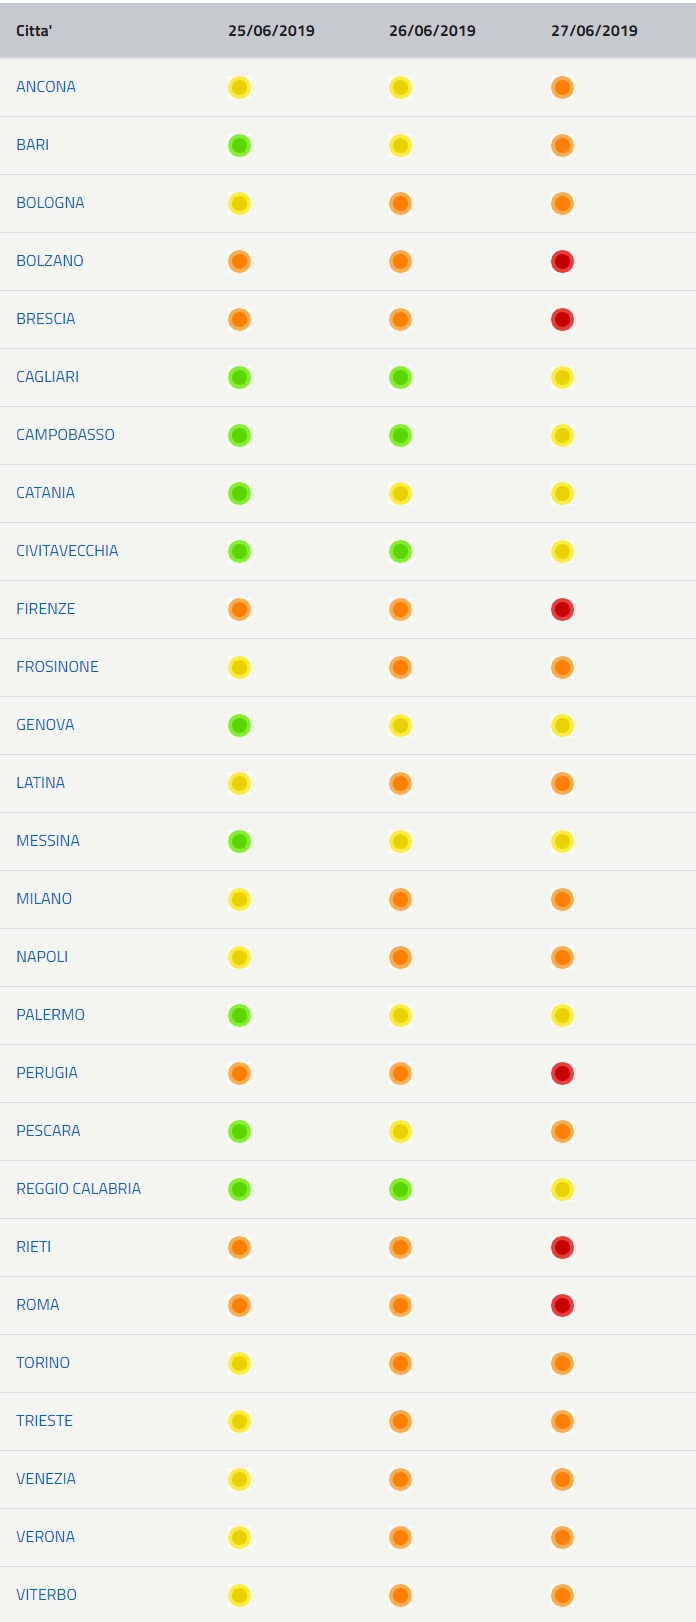Open the CIVITAVECCHIA link
The width and height of the screenshot is (696, 1622).
point(67,551)
